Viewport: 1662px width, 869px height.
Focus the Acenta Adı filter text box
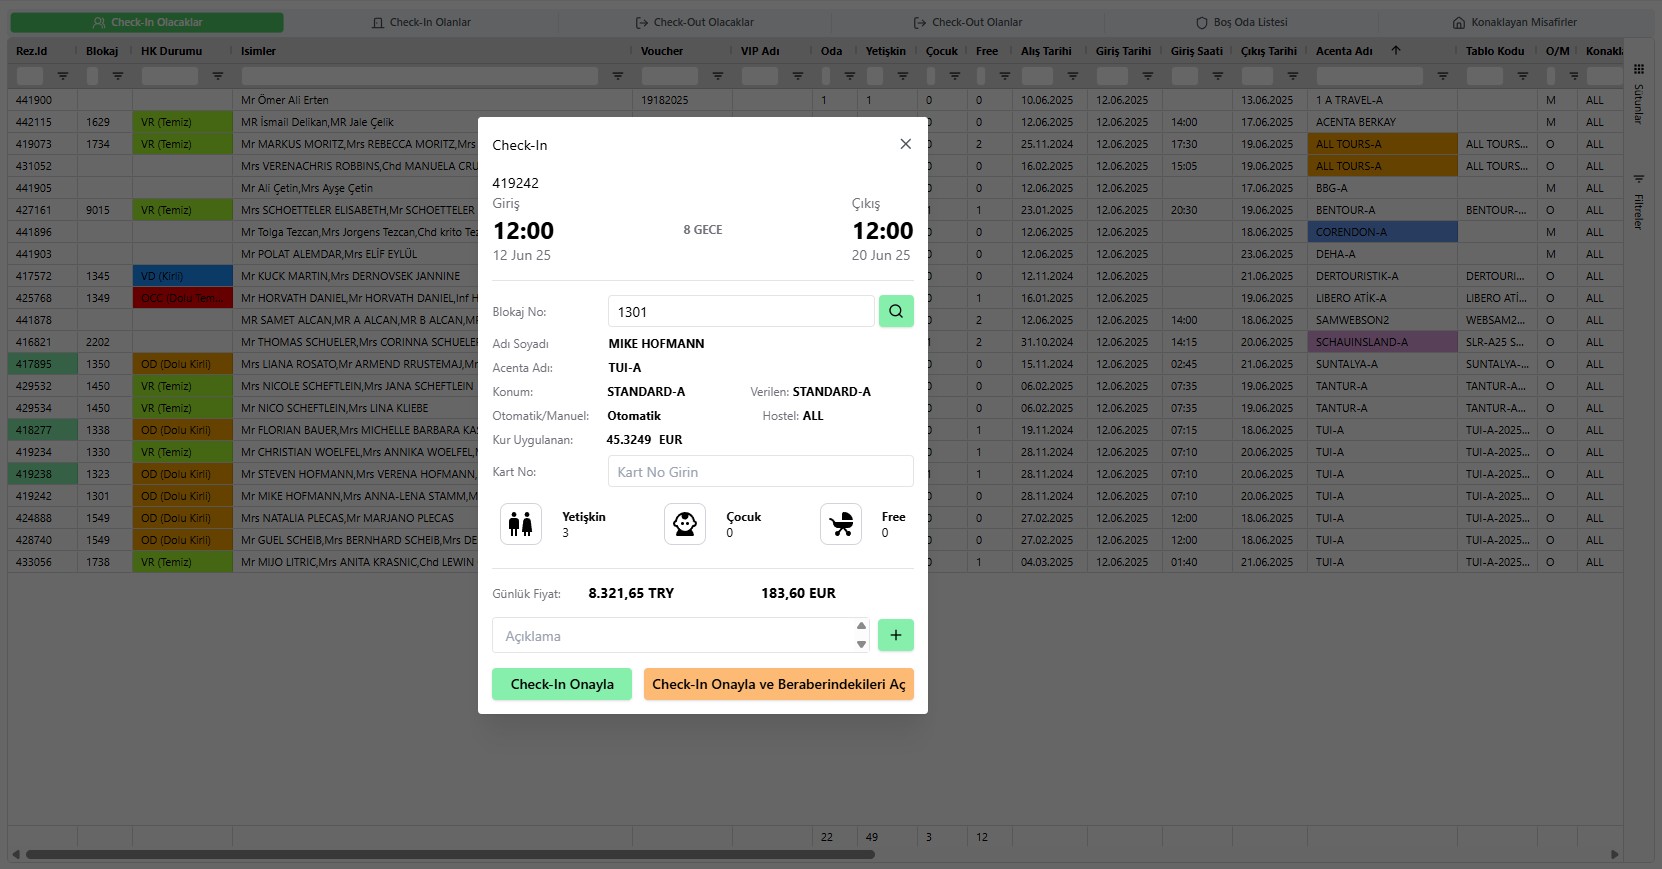tap(1369, 76)
